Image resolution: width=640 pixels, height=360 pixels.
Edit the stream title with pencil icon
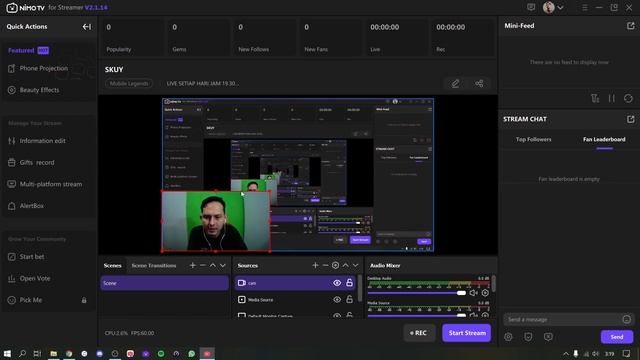455,84
